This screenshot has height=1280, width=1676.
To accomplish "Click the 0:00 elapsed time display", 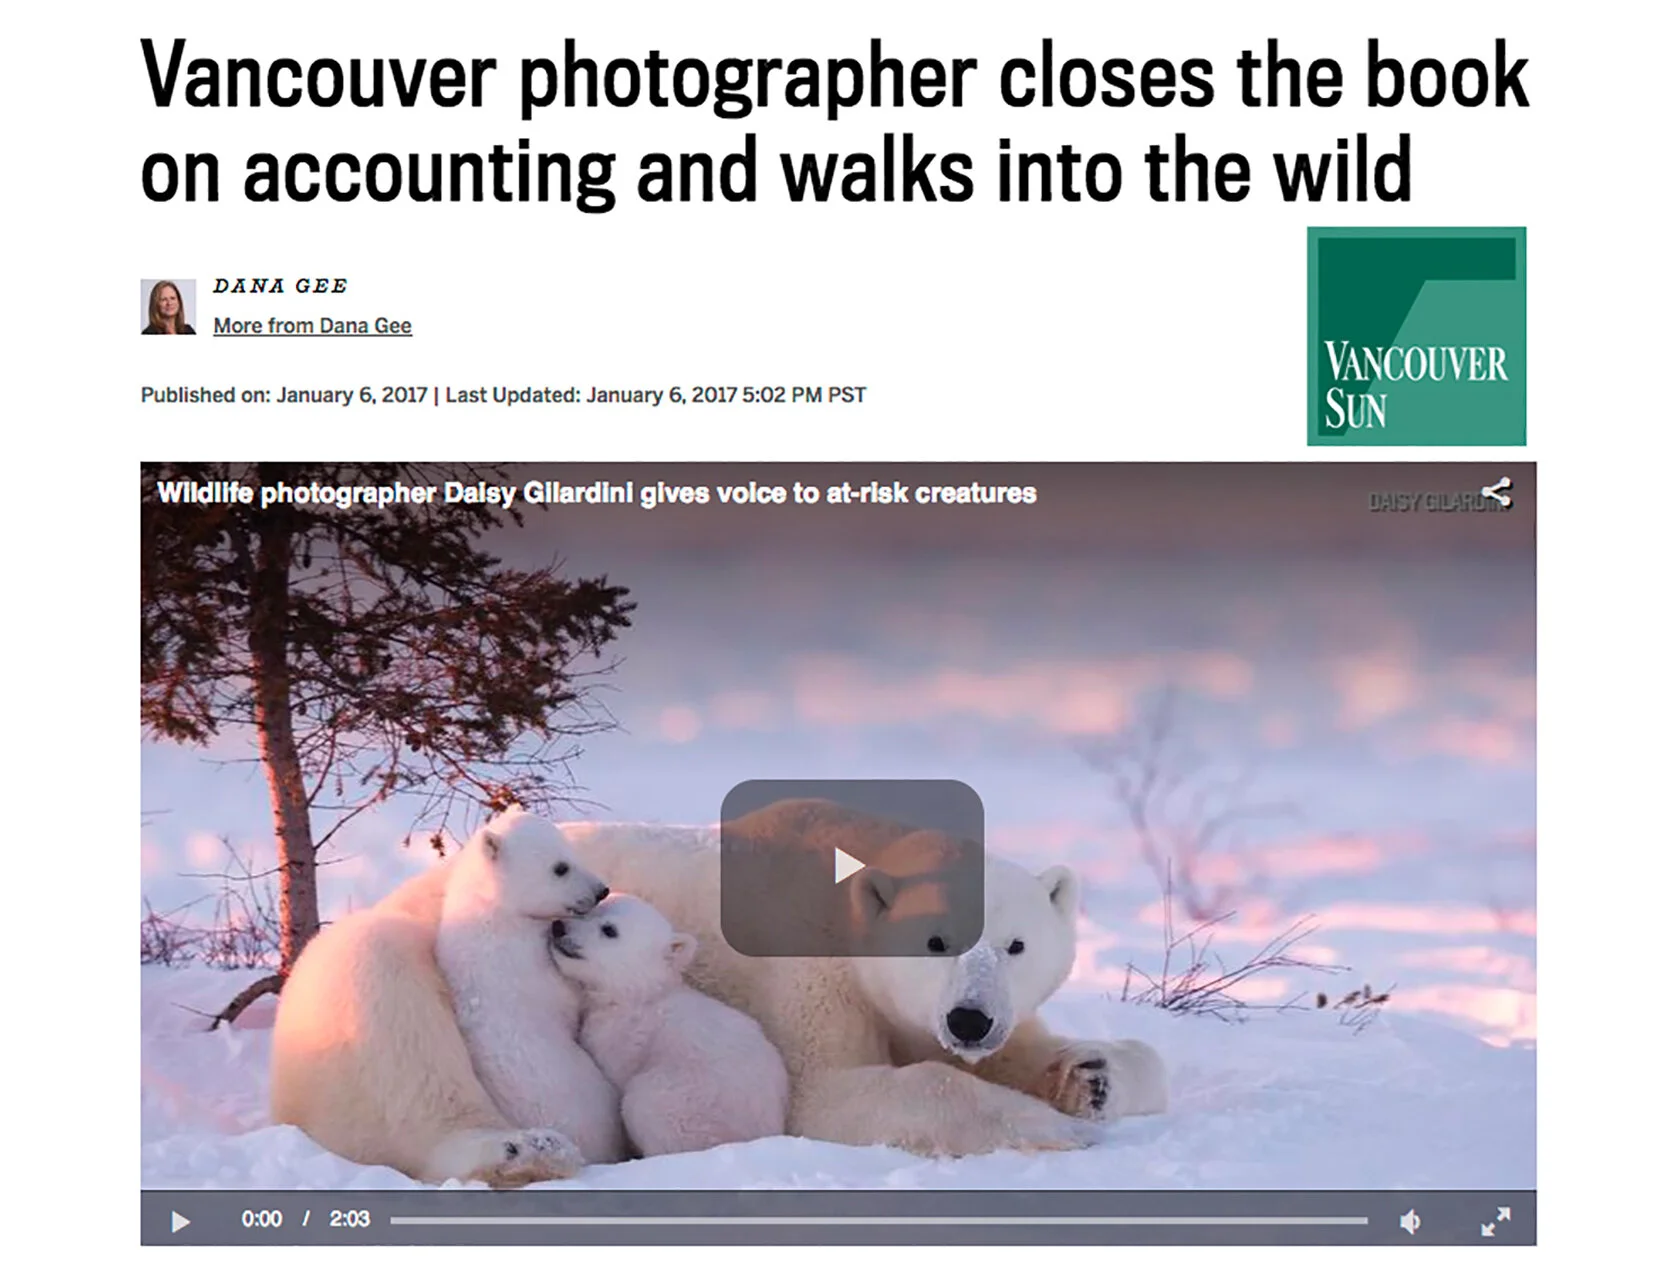I will pos(262,1219).
